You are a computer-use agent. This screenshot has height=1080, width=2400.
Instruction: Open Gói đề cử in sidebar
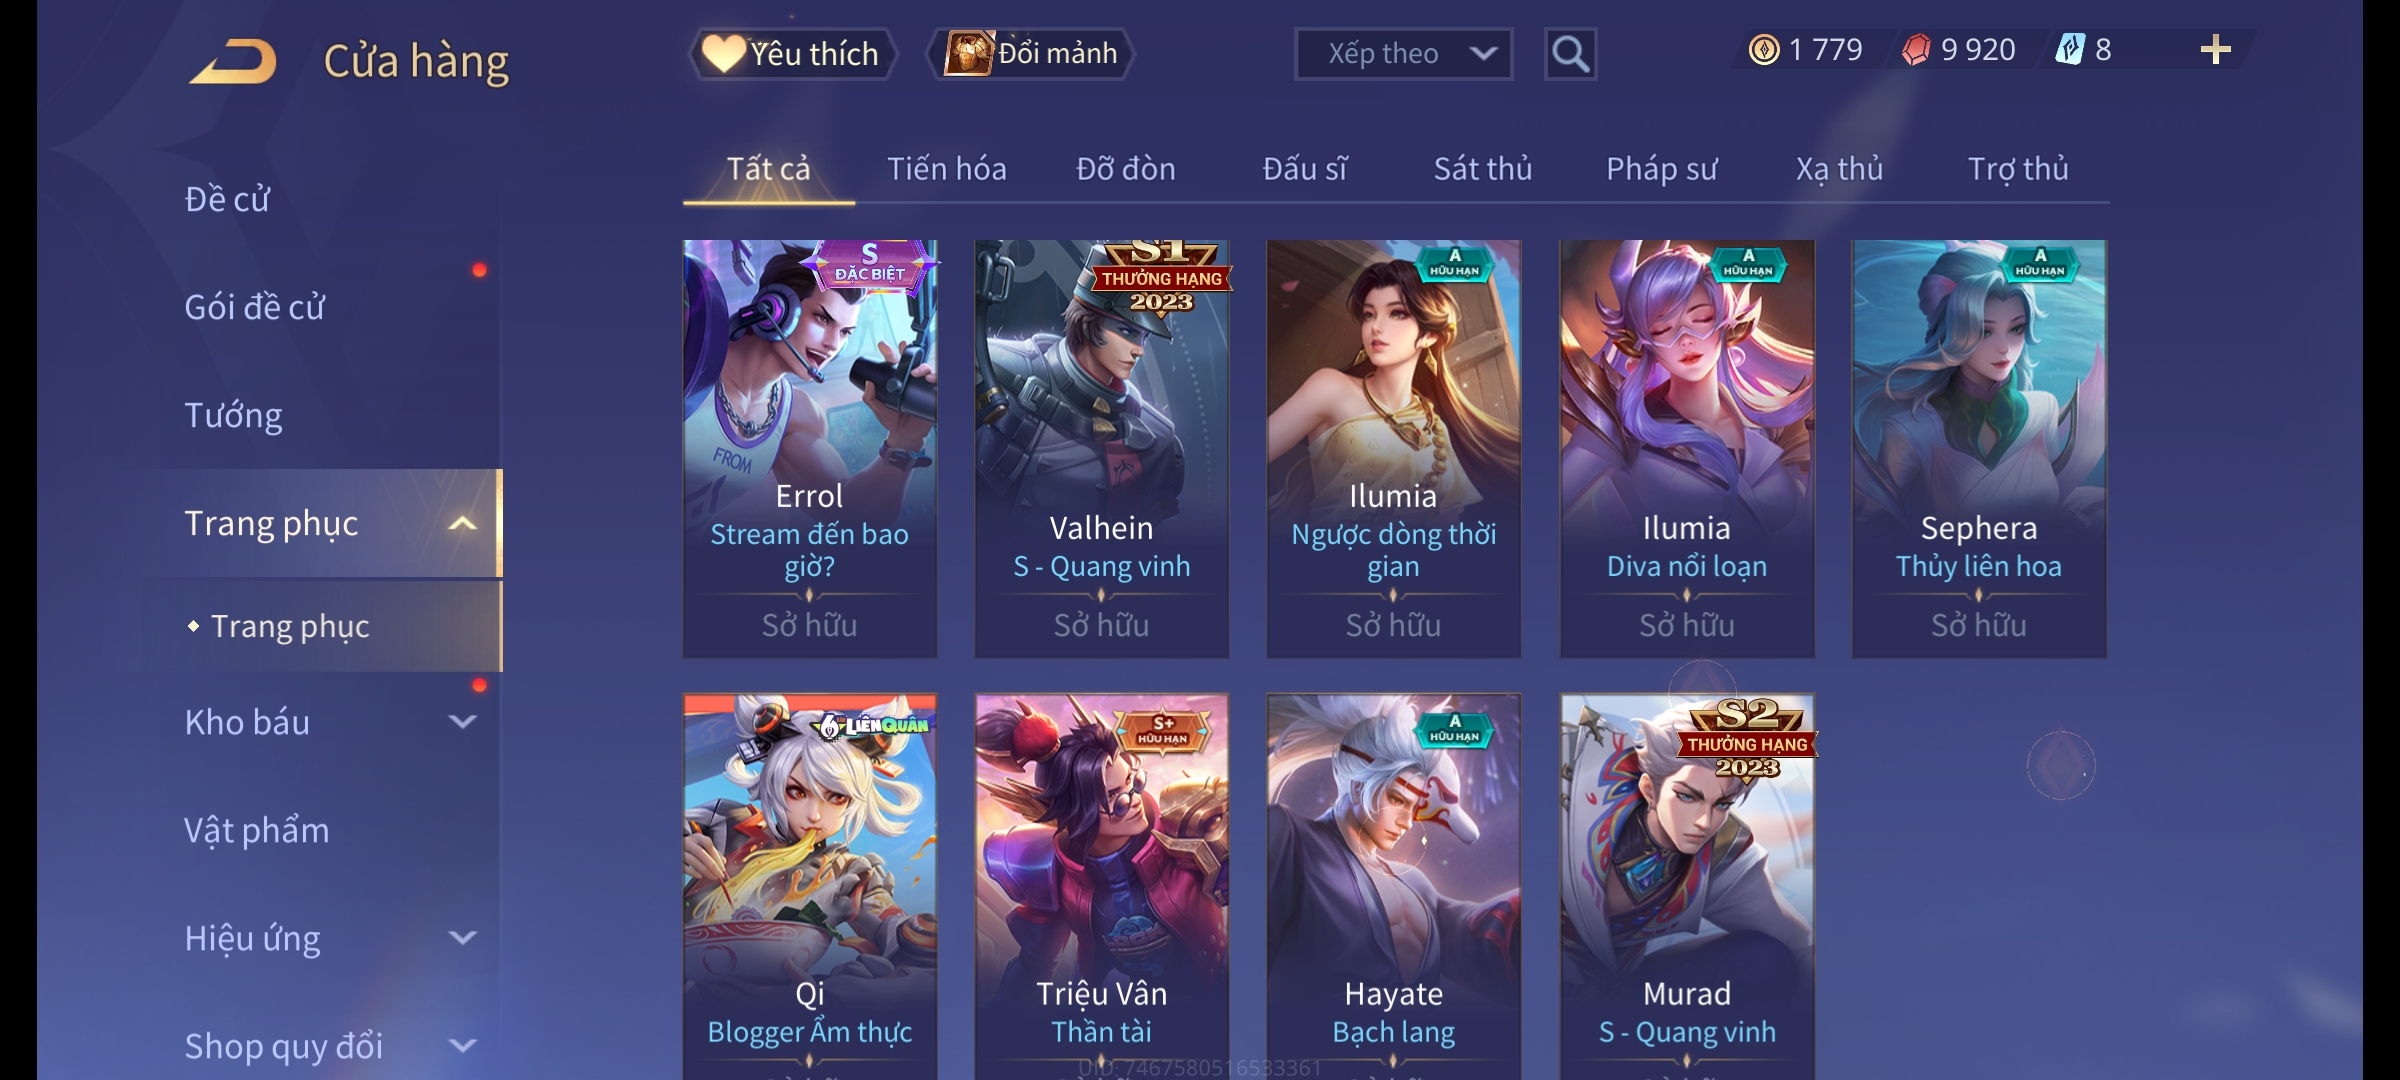(254, 307)
